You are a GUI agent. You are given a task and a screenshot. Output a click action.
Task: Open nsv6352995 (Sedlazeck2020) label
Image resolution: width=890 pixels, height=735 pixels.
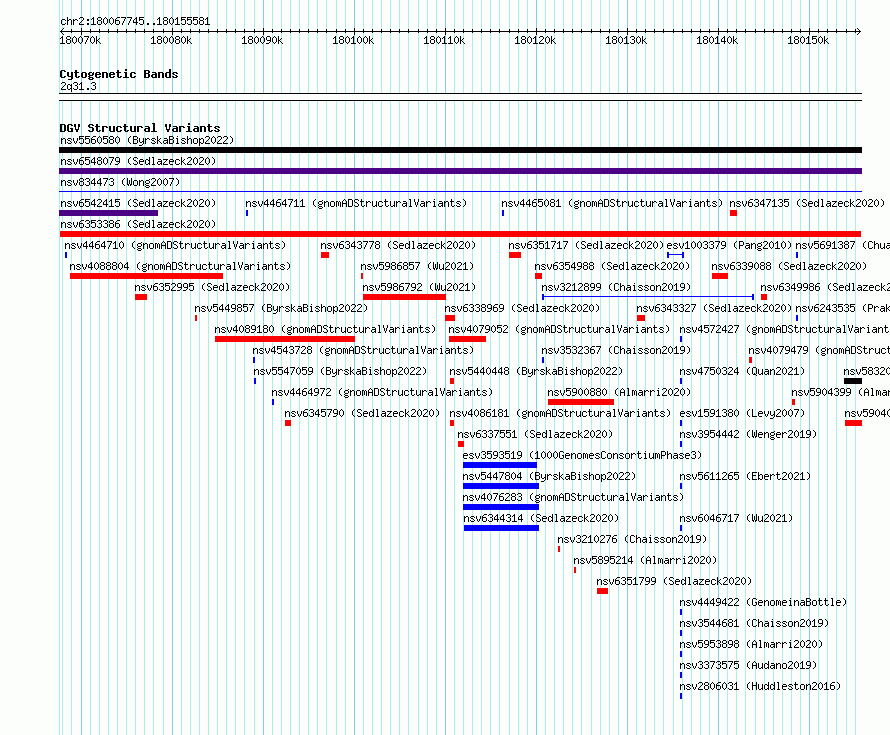(212, 287)
